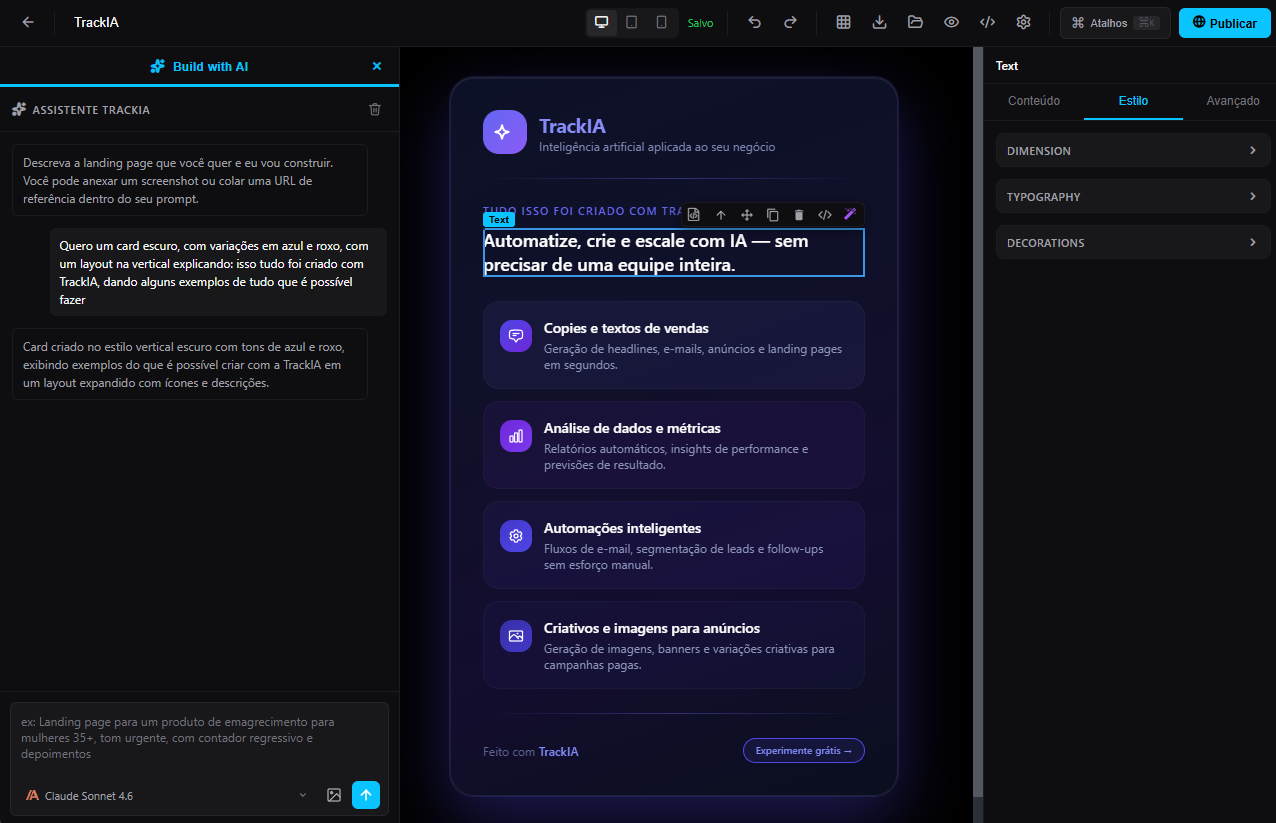Click the element file-code icon in floating toolbar
This screenshot has width=1276, height=823.
click(694, 215)
